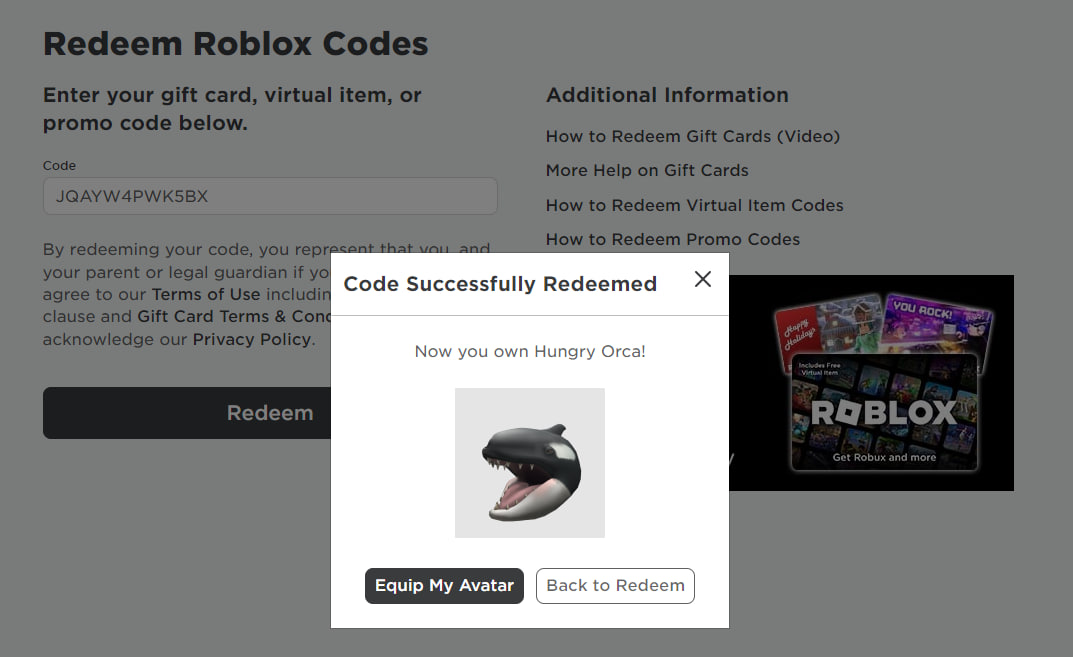Image resolution: width=1073 pixels, height=657 pixels.
Task: Open the Terms of Use link
Action: click(x=206, y=295)
